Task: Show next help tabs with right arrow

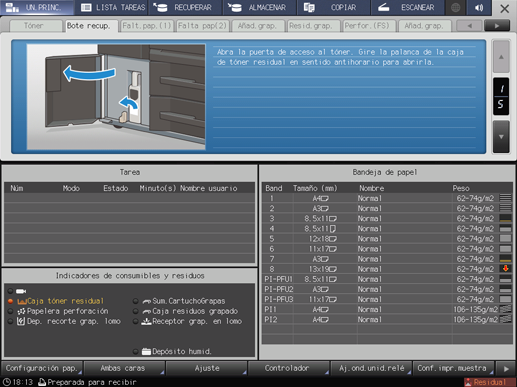Action: click(497, 26)
